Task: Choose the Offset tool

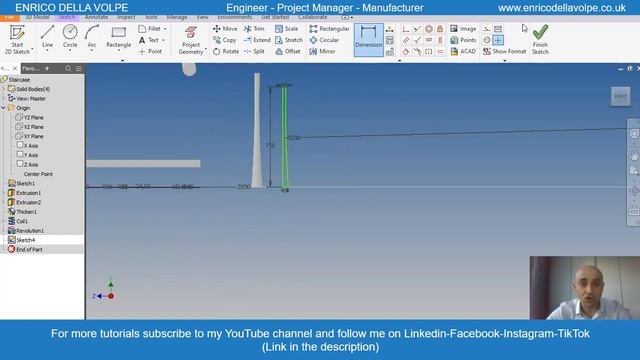Action: click(x=288, y=51)
